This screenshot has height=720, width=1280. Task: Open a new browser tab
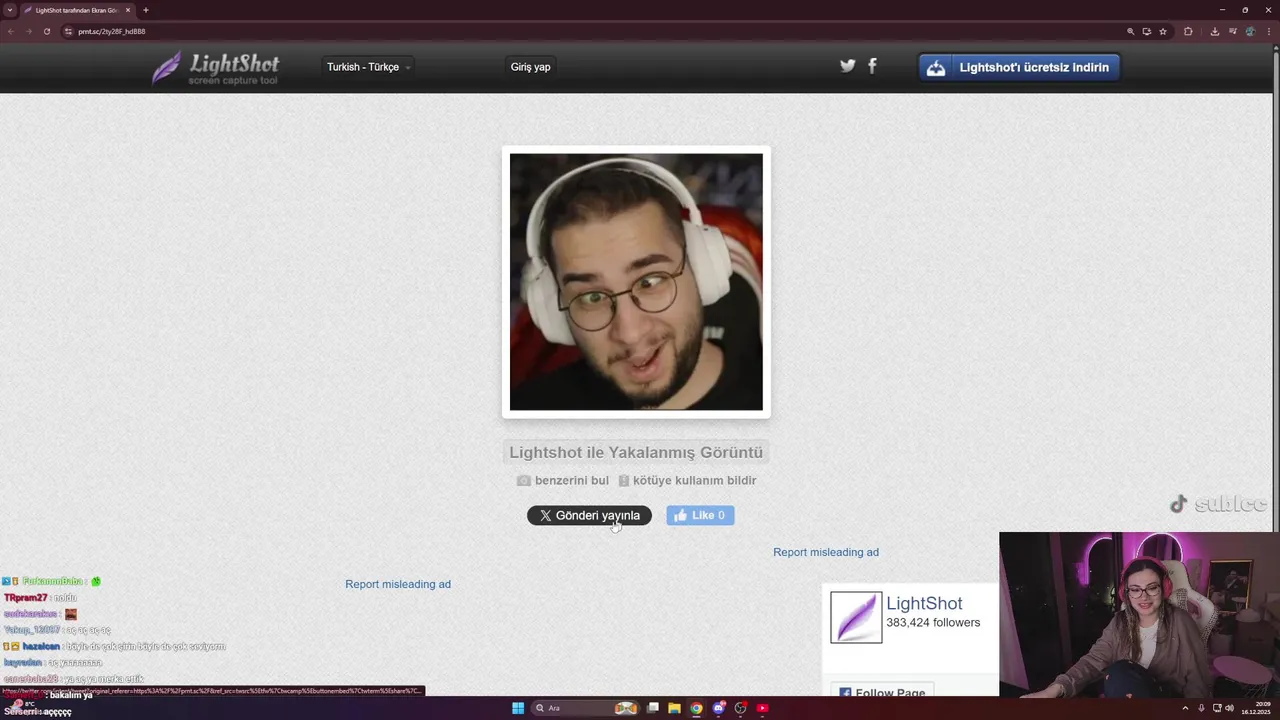click(146, 10)
